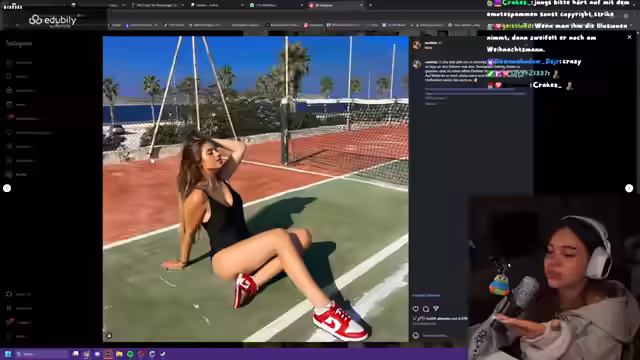
Task: Go to the next post arrow
Action: pos(629,188)
